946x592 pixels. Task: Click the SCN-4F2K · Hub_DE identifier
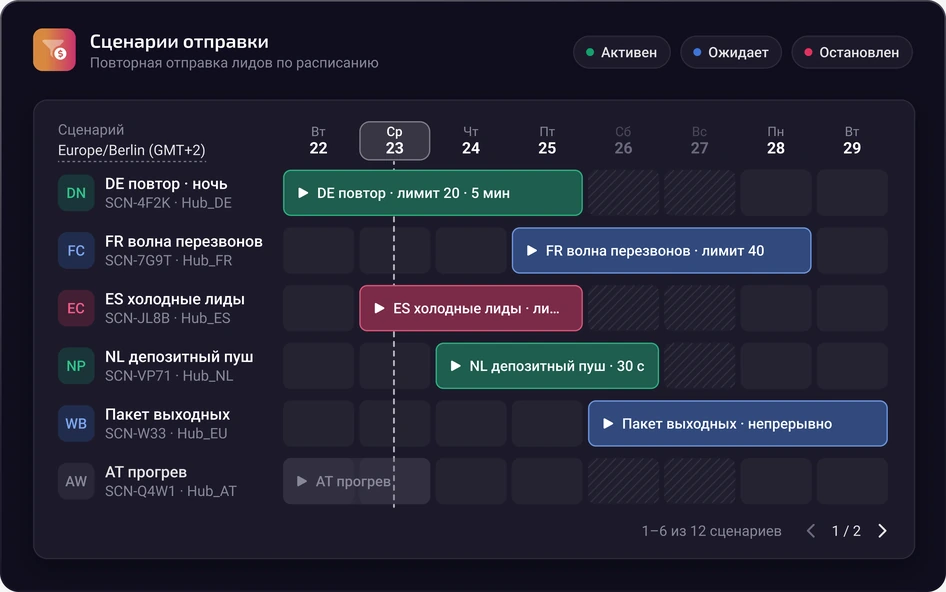pyautogui.click(x=168, y=203)
